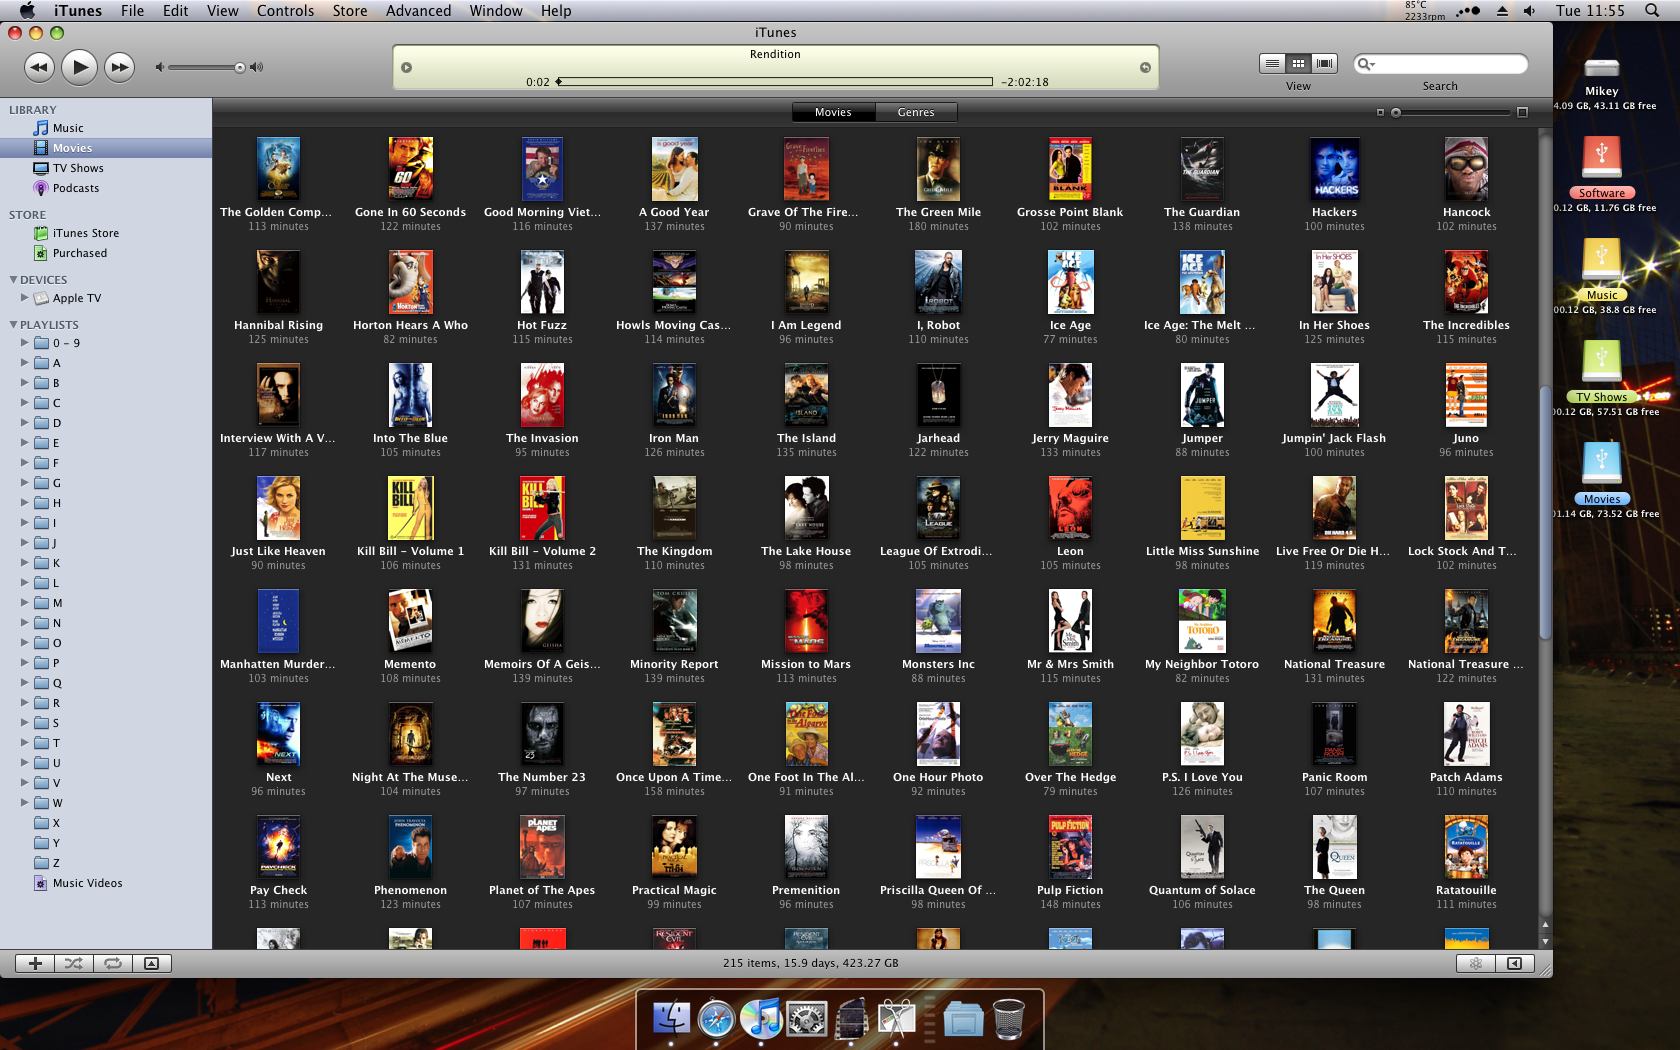Switch to List view
This screenshot has width=1680, height=1050.
click(1272, 62)
